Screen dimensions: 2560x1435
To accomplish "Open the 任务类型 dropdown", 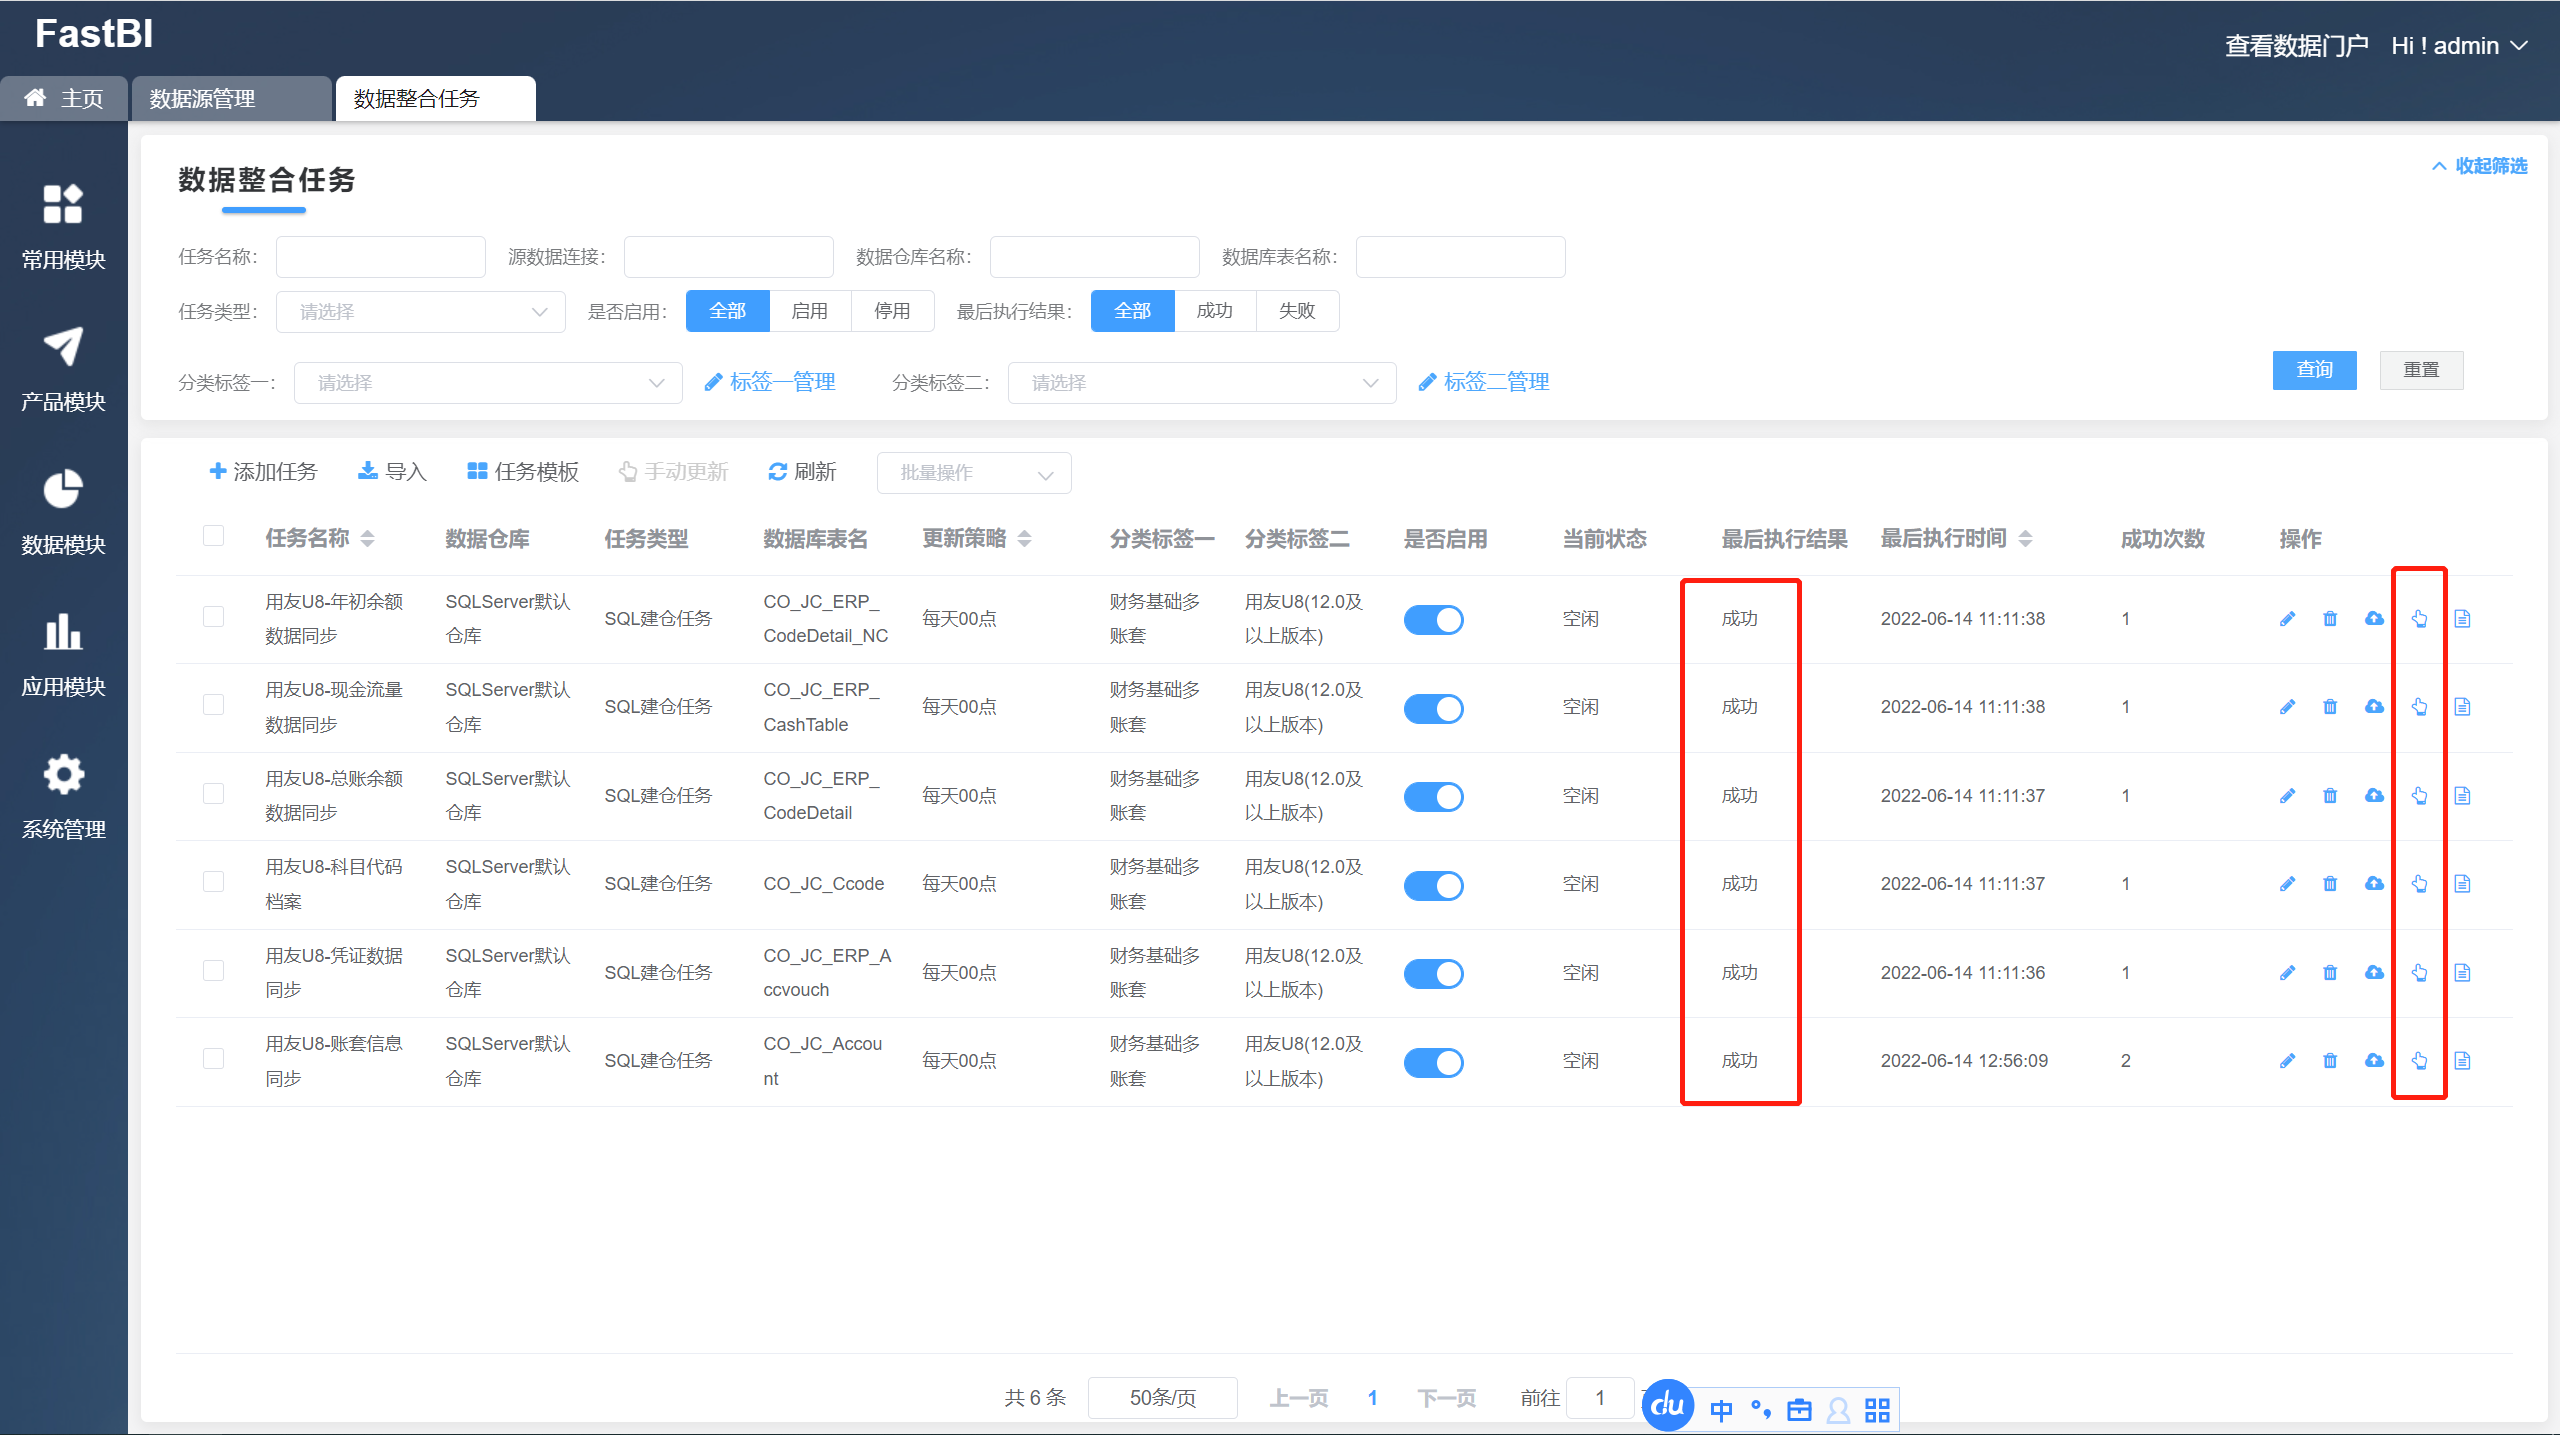I will (421, 312).
